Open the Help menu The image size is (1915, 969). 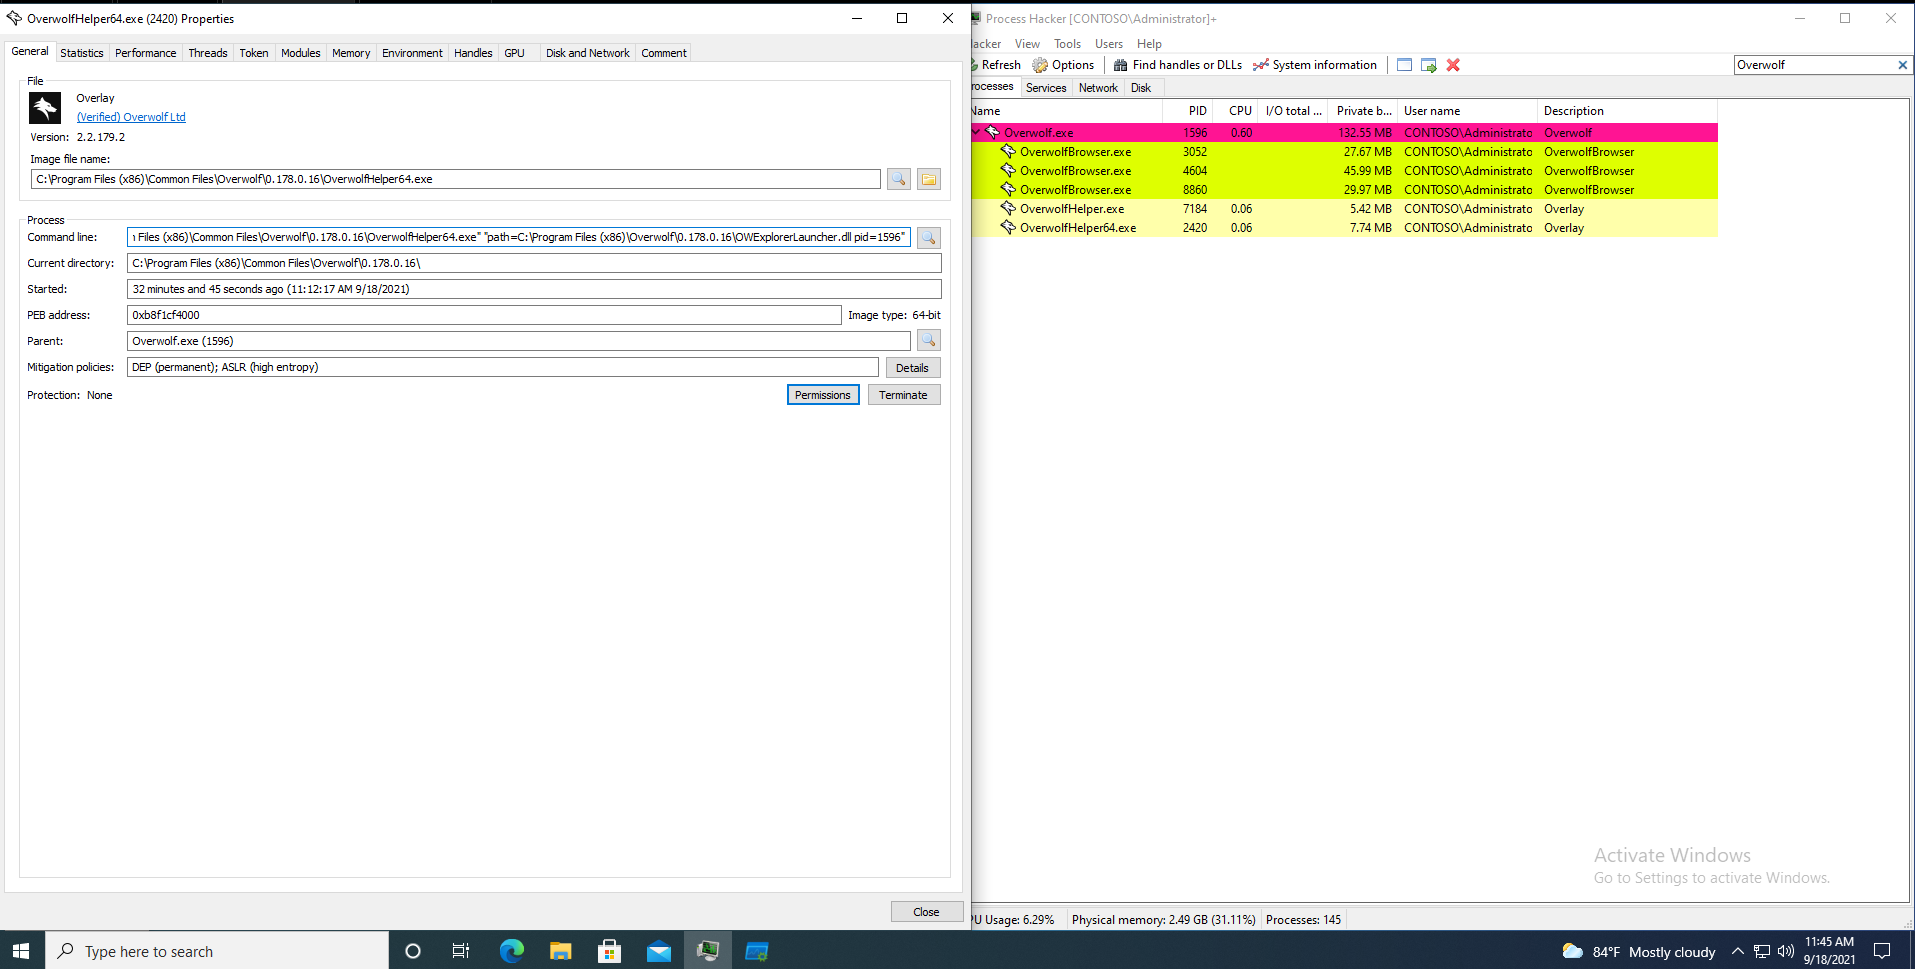pyautogui.click(x=1149, y=44)
